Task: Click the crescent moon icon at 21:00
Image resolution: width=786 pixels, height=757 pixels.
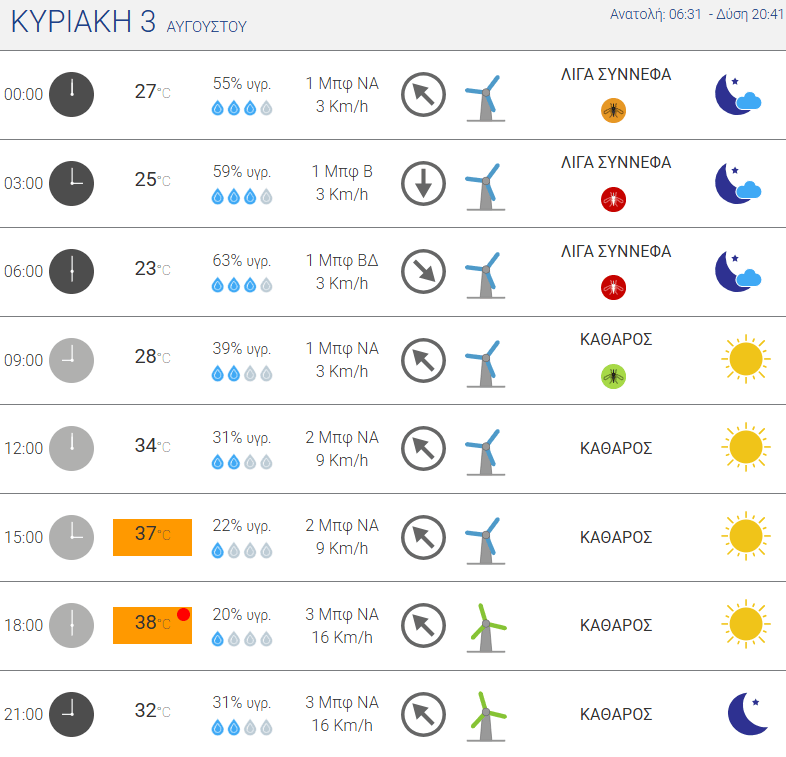Action: tap(747, 713)
